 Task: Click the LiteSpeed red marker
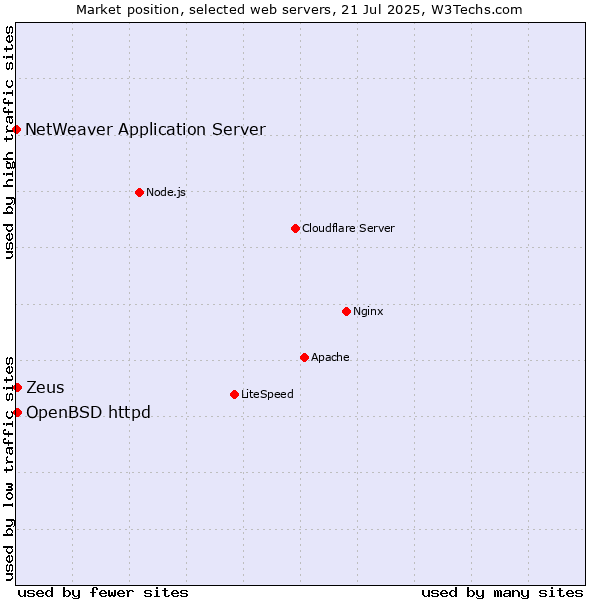tap(235, 395)
